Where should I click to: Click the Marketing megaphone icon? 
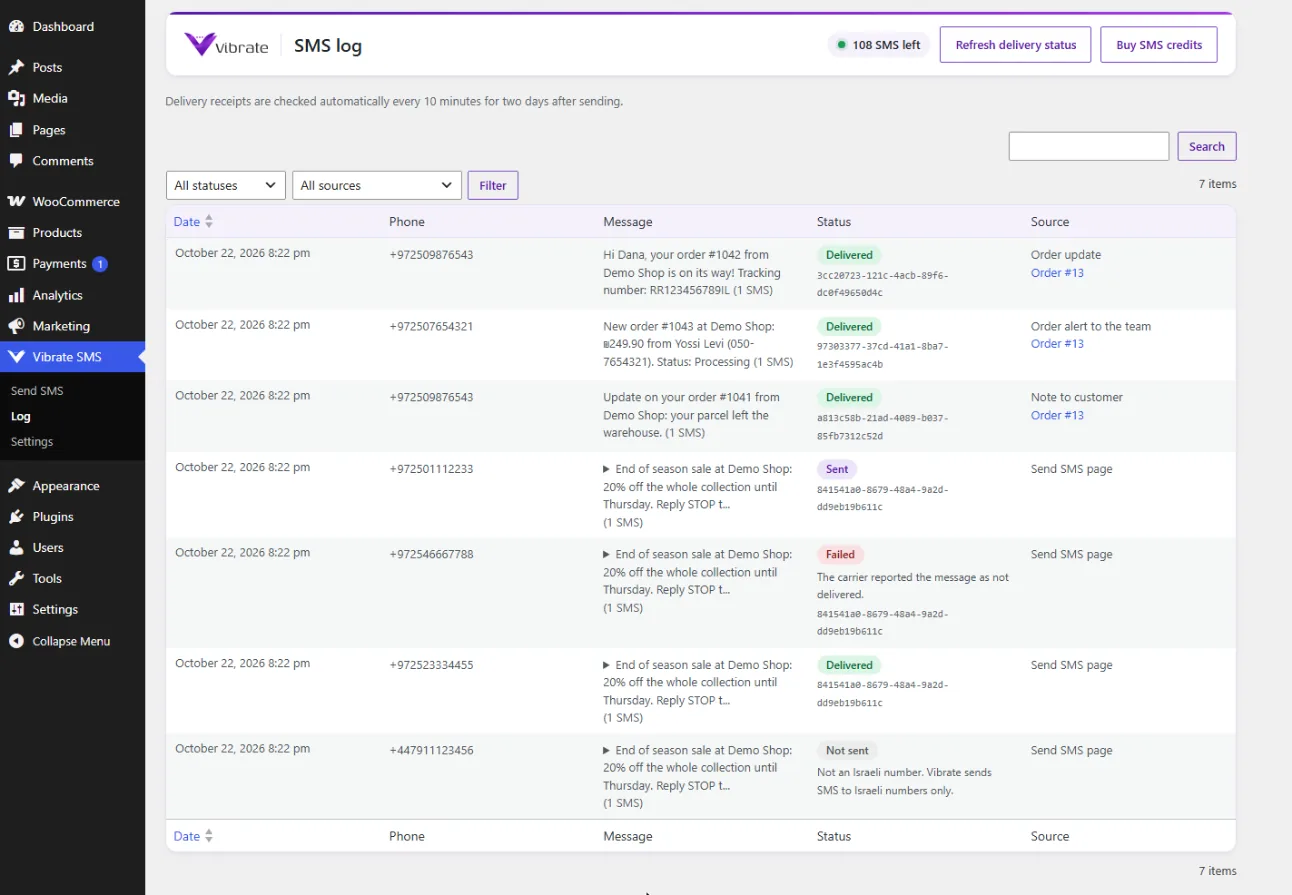16,327
